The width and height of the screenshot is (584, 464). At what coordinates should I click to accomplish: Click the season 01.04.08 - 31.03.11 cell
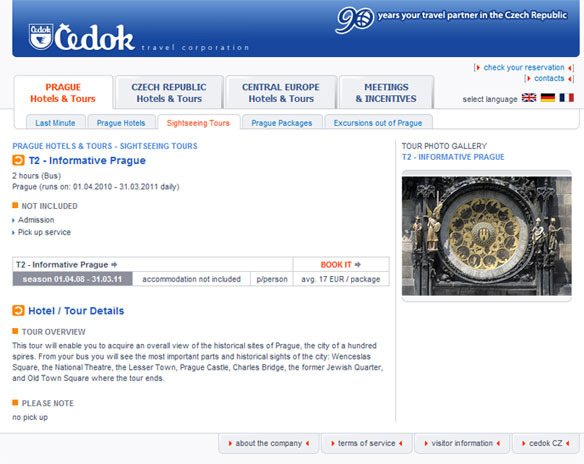pyautogui.click(x=72, y=279)
